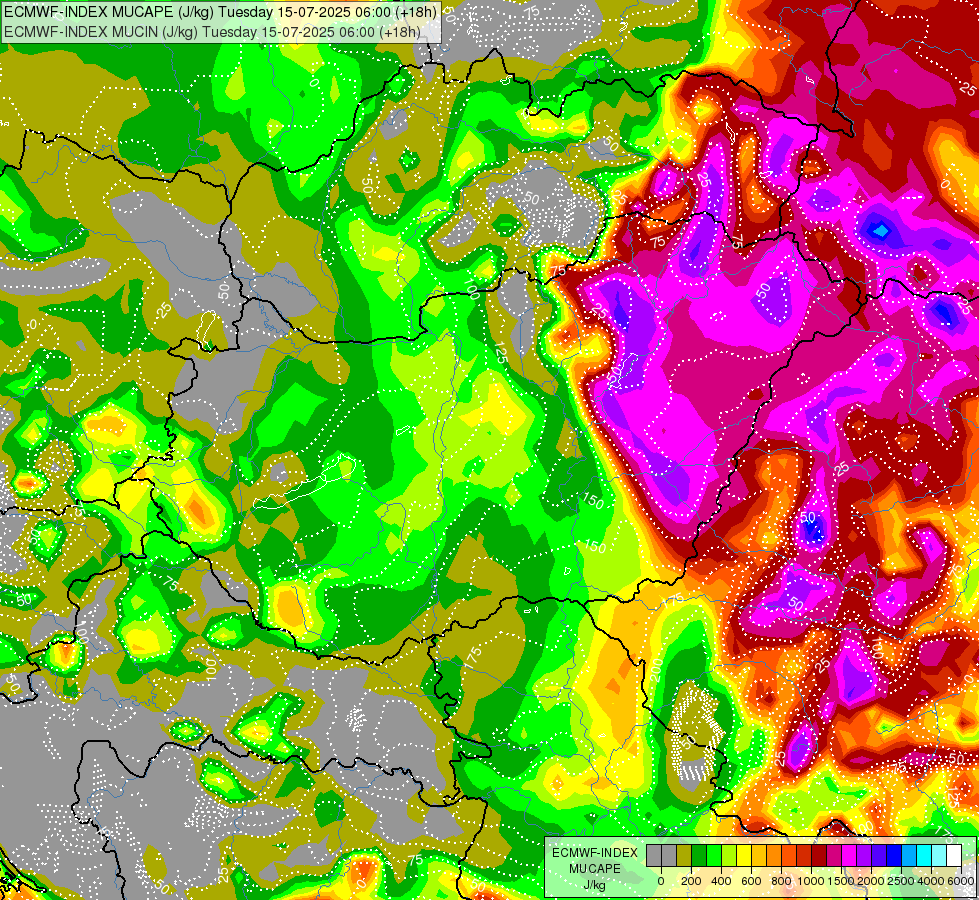The width and height of the screenshot is (979, 900).
Task: Click the J/kg unit label in legend
Action: coord(594,886)
